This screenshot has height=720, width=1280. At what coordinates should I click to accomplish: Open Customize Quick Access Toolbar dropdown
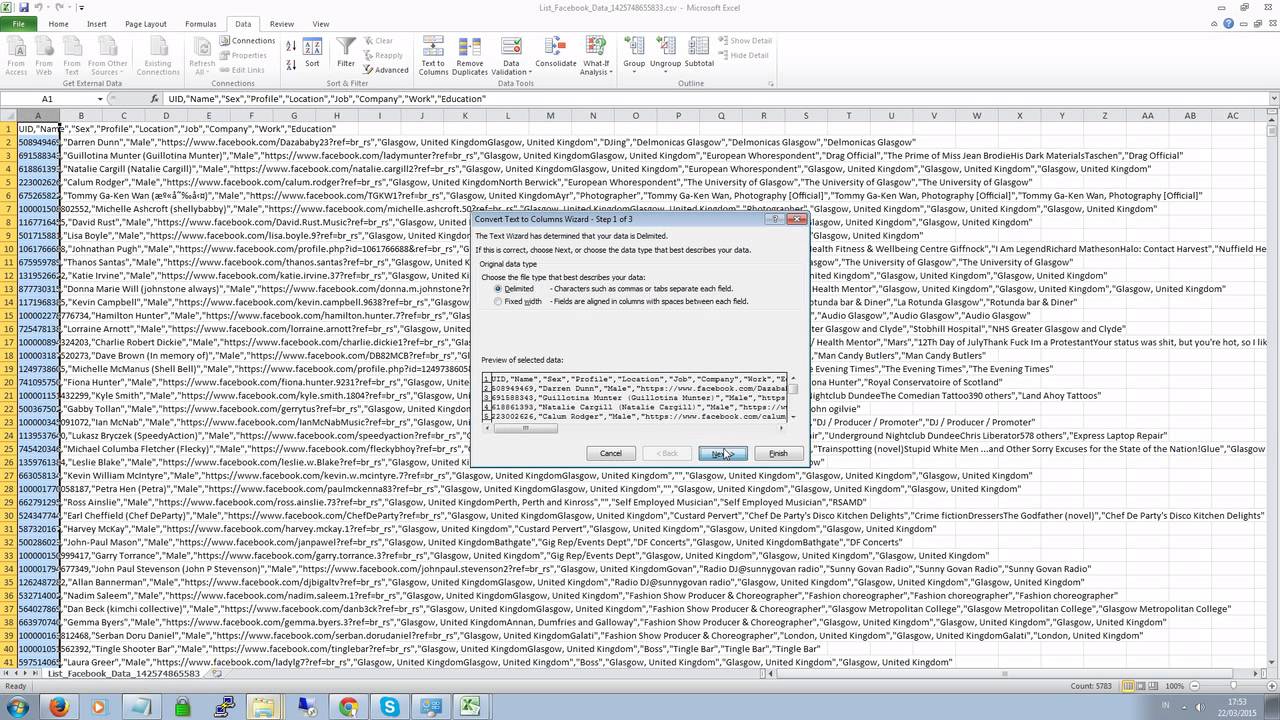[82, 7]
